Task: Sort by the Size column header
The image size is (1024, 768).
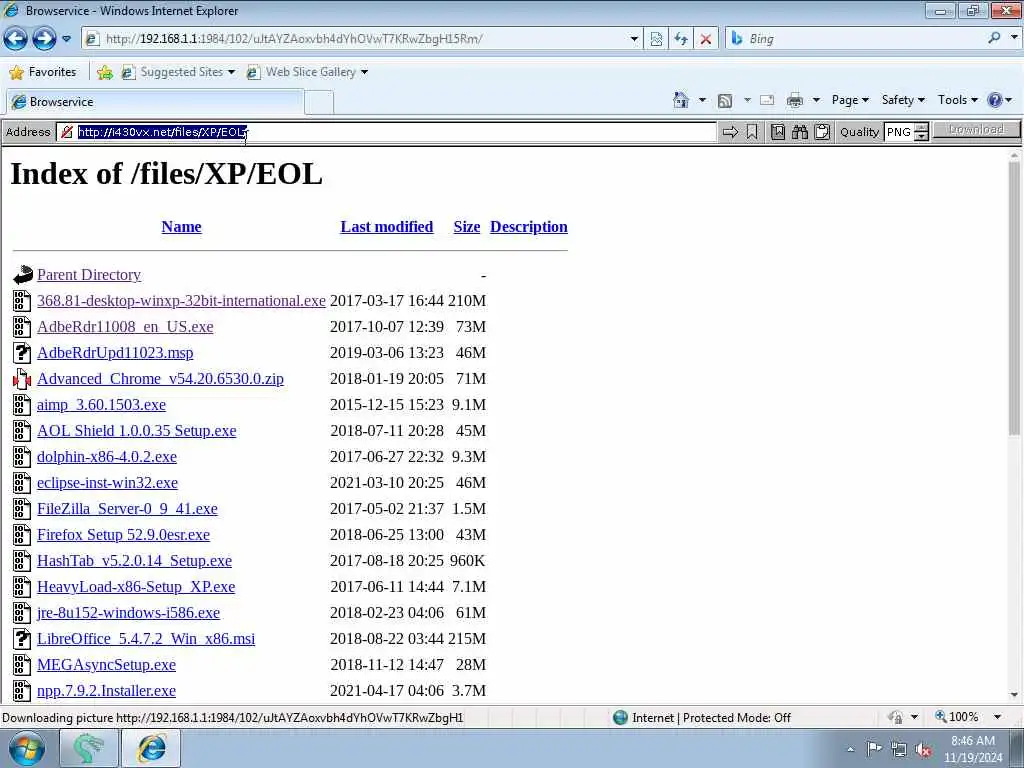Action: (x=467, y=227)
